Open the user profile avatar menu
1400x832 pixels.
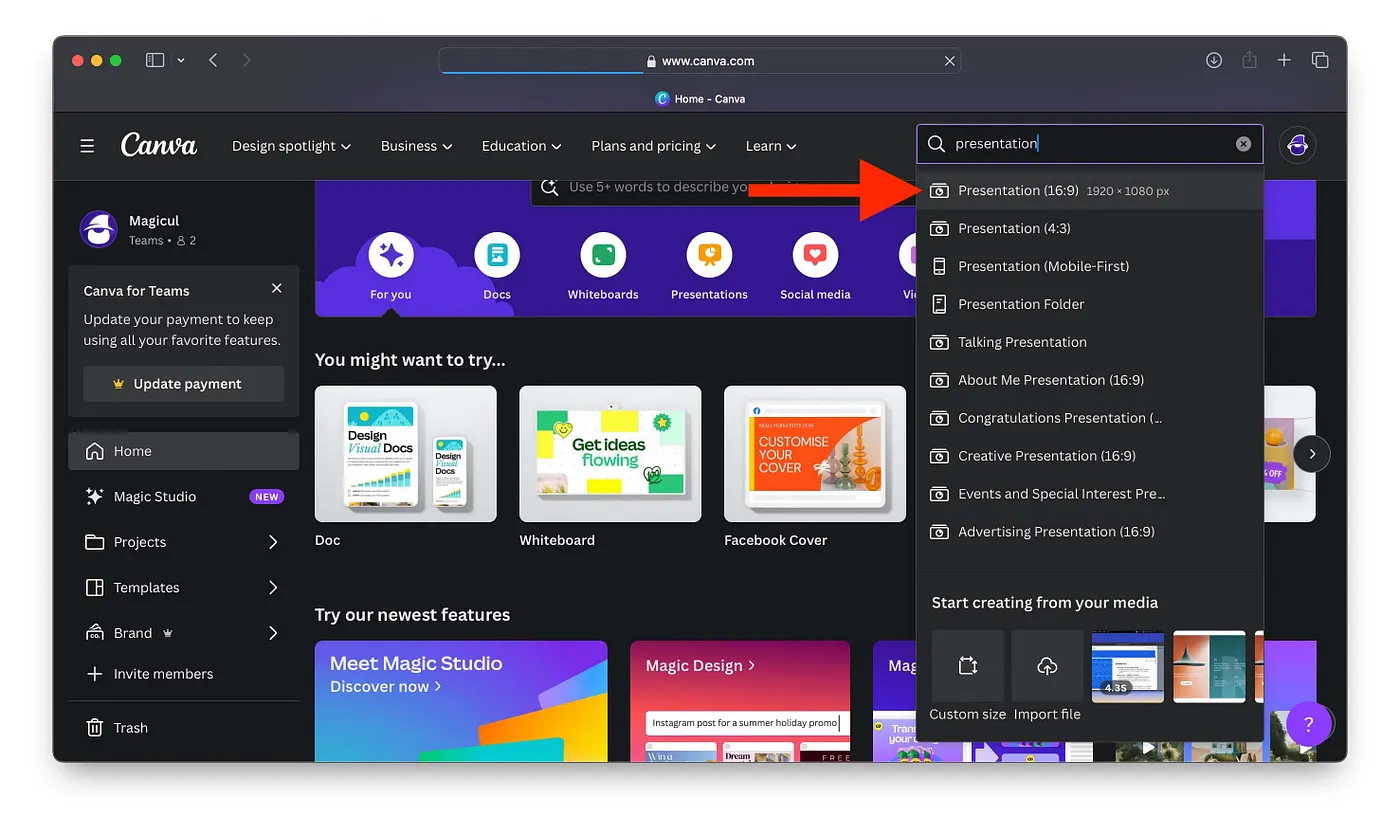point(1297,145)
